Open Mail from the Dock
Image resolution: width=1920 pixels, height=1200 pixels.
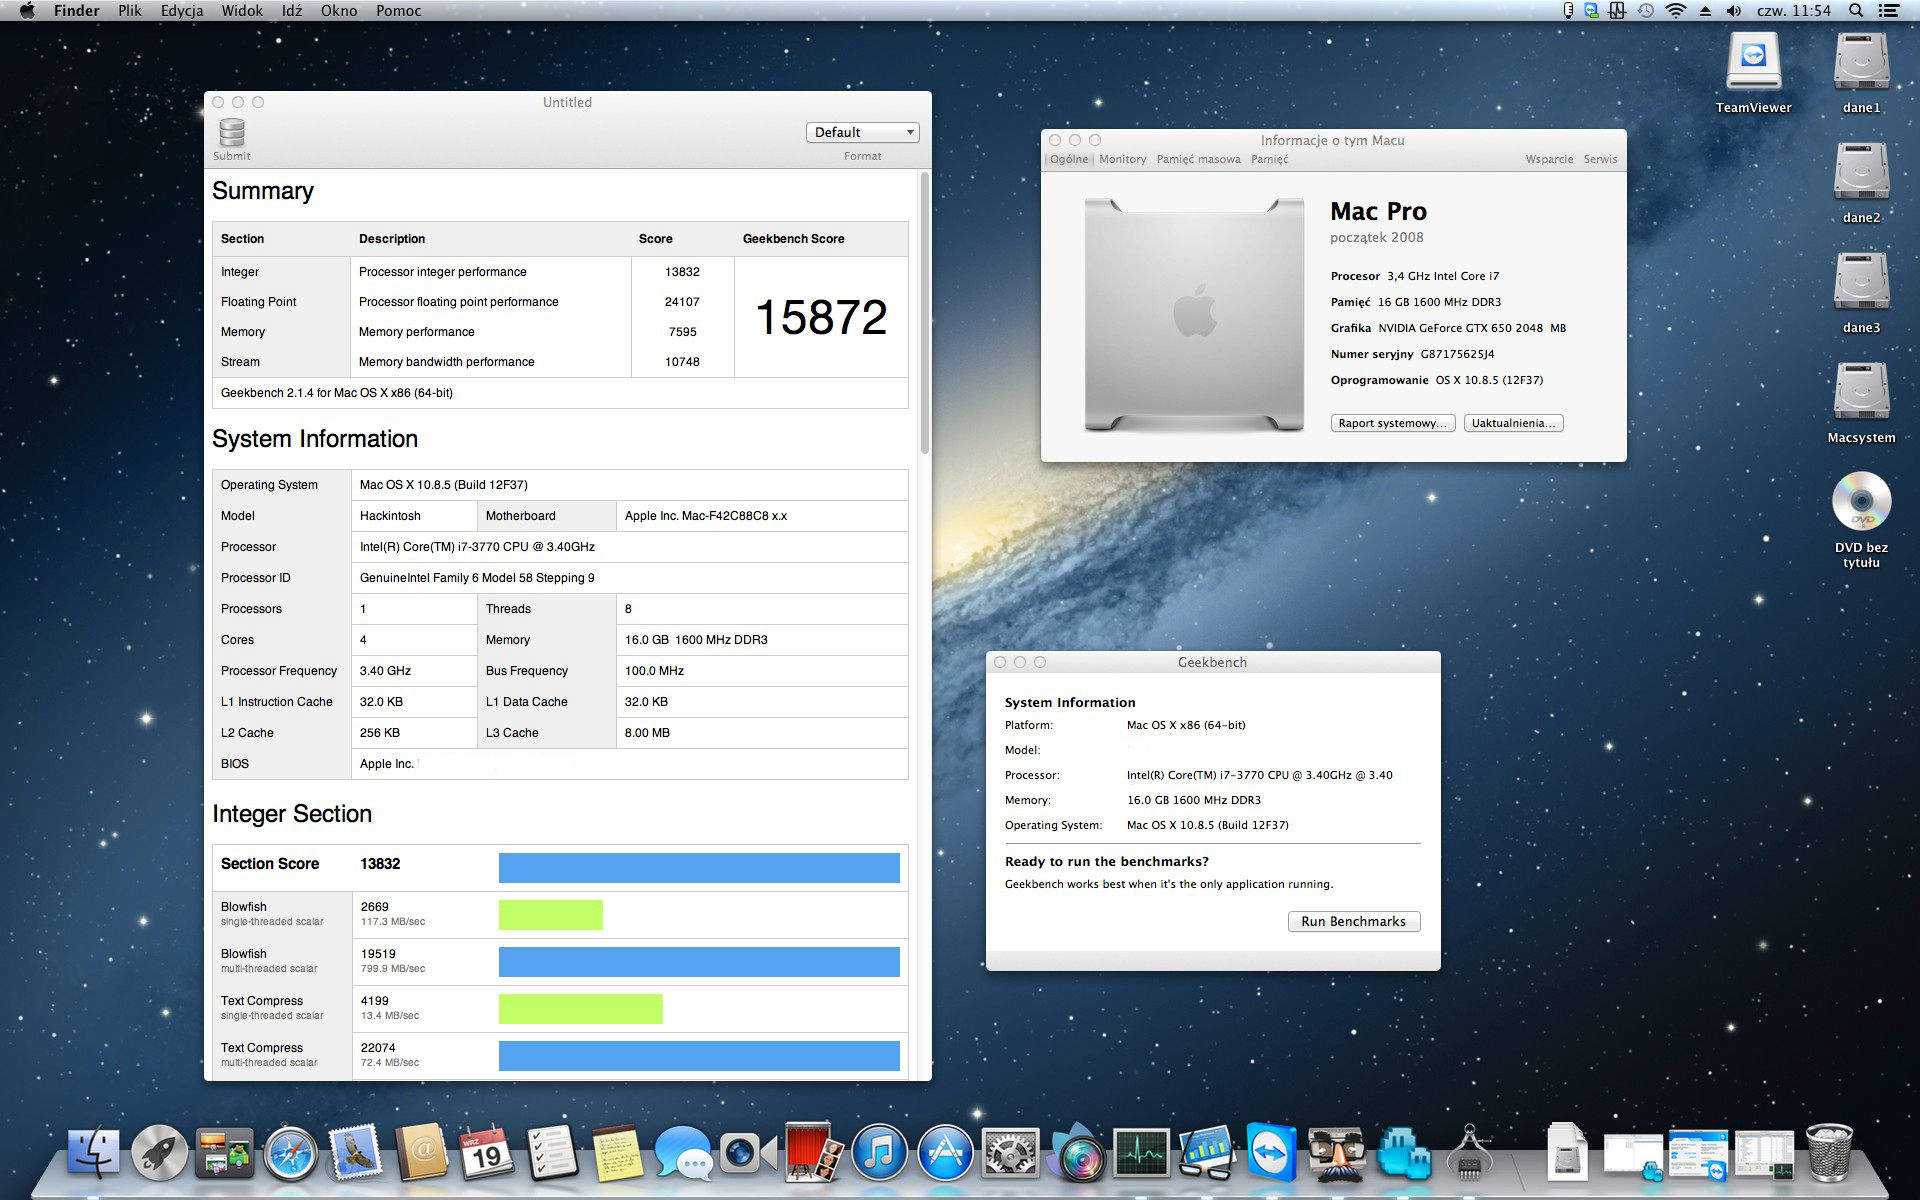(x=356, y=1153)
